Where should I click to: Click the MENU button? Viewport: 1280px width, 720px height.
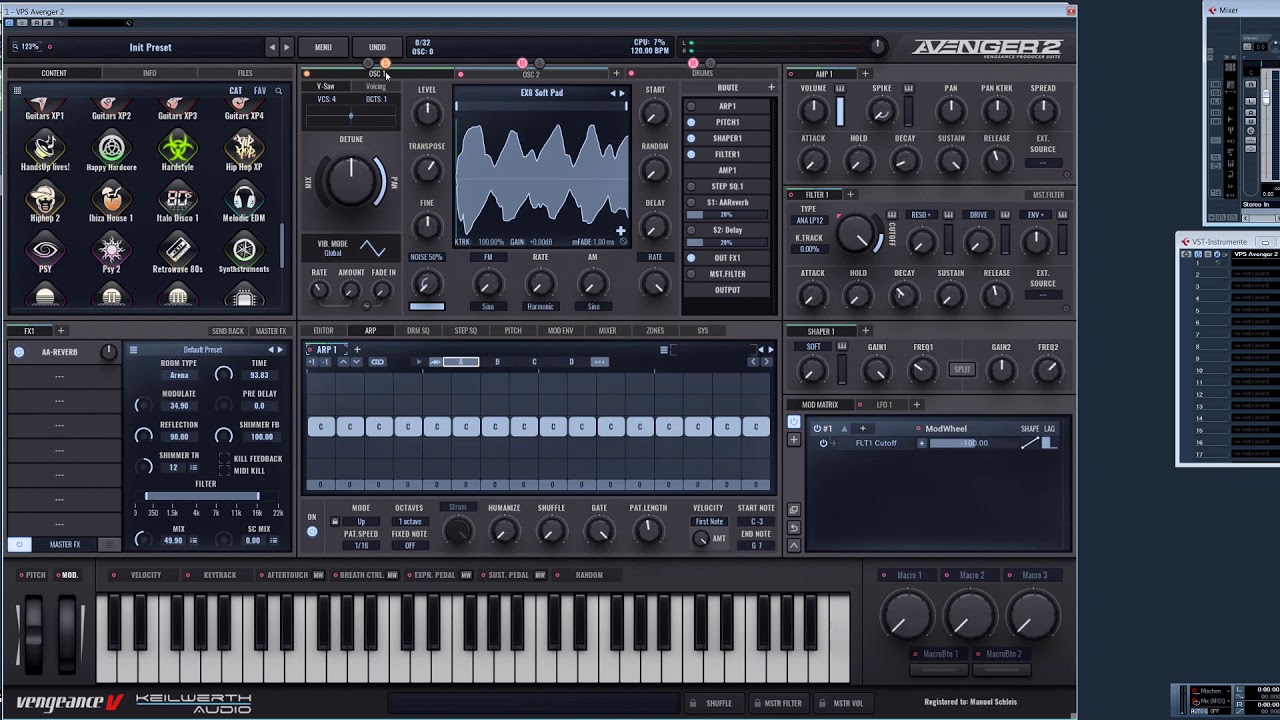pyautogui.click(x=323, y=47)
